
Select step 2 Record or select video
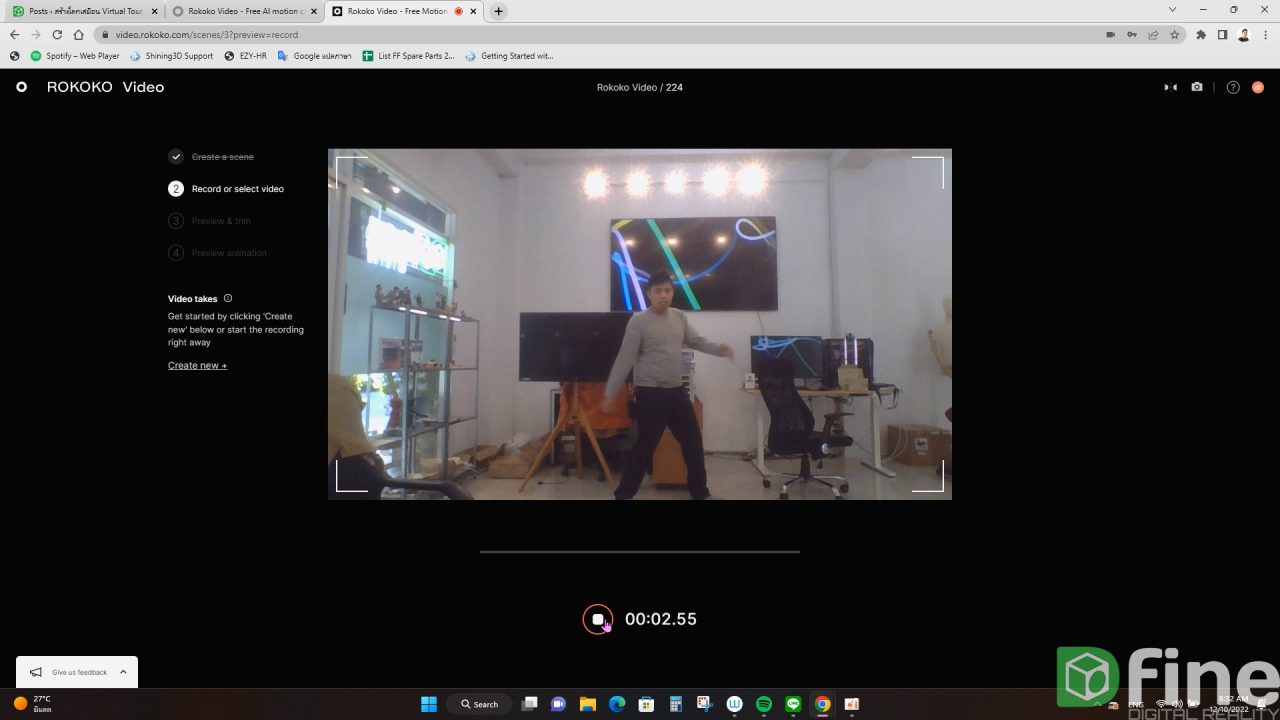(x=237, y=189)
